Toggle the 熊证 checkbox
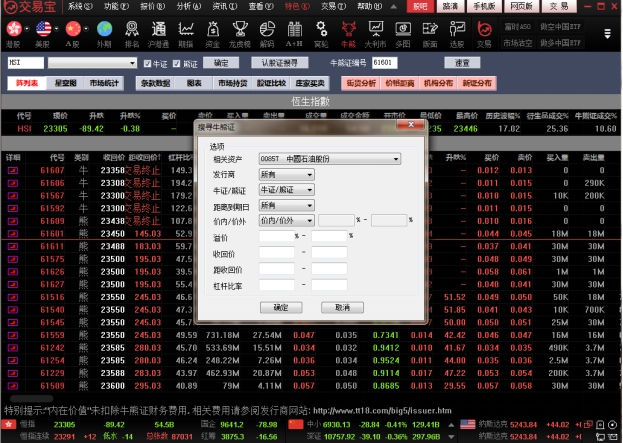 tap(178, 62)
